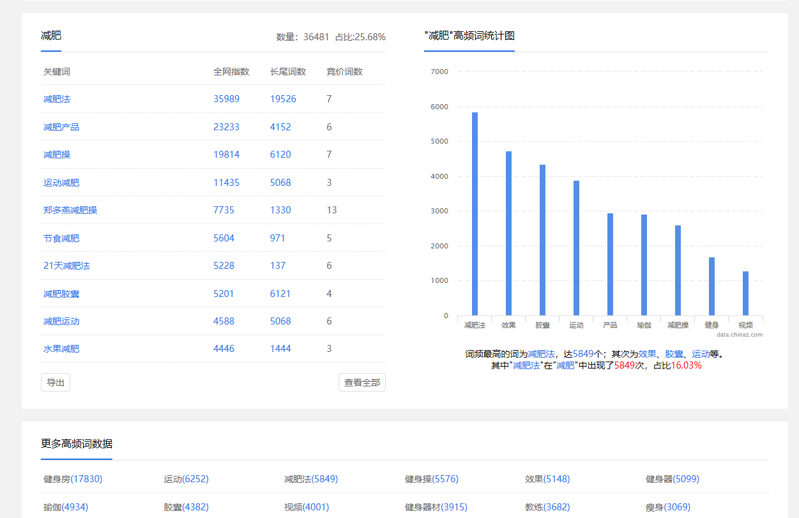799x518 pixels.
Task: Click the 长尾词数 column header
Action: click(x=287, y=72)
